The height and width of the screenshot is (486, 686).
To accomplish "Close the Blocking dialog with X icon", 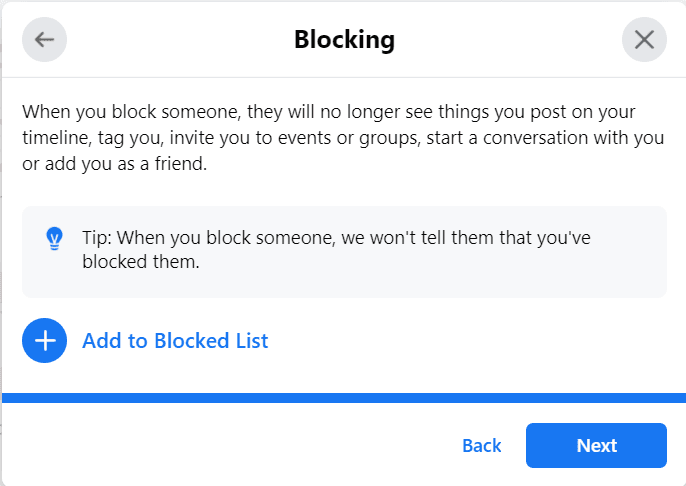I will (644, 39).
